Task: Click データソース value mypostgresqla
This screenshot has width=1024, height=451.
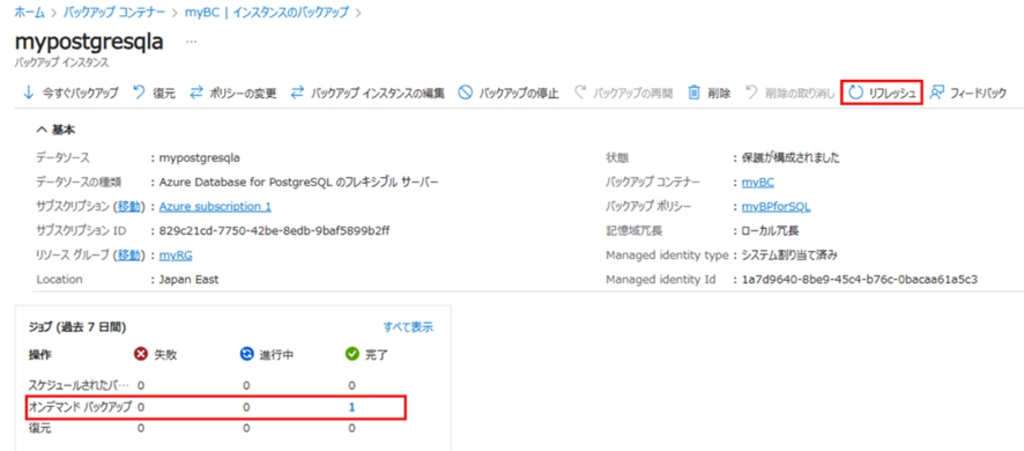Action: pyautogui.click(x=199, y=157)
